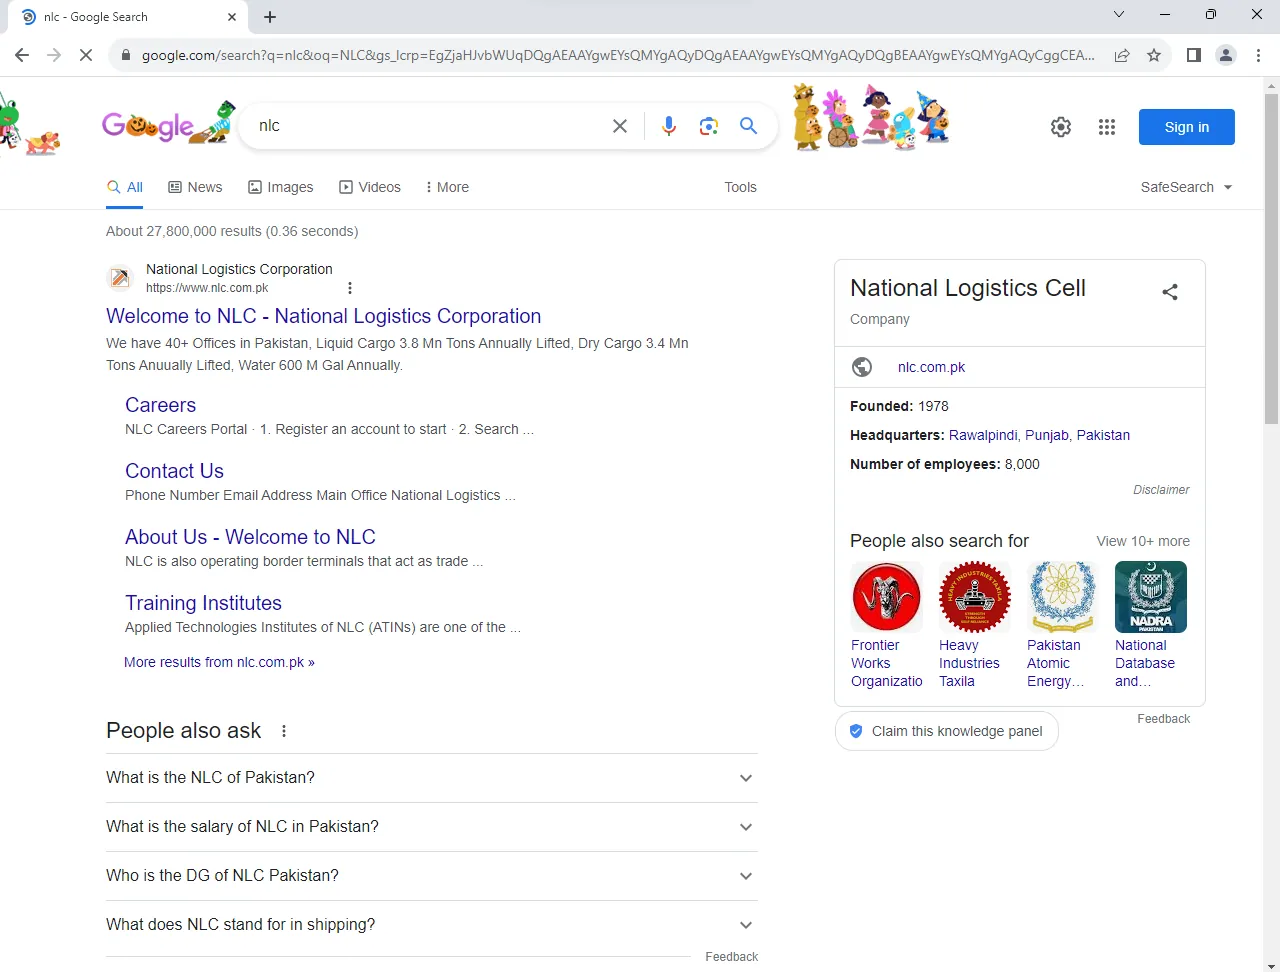The image size is (1280, 972).
Task: Click More results from nlc.com.pk
Action: point(219,662)
